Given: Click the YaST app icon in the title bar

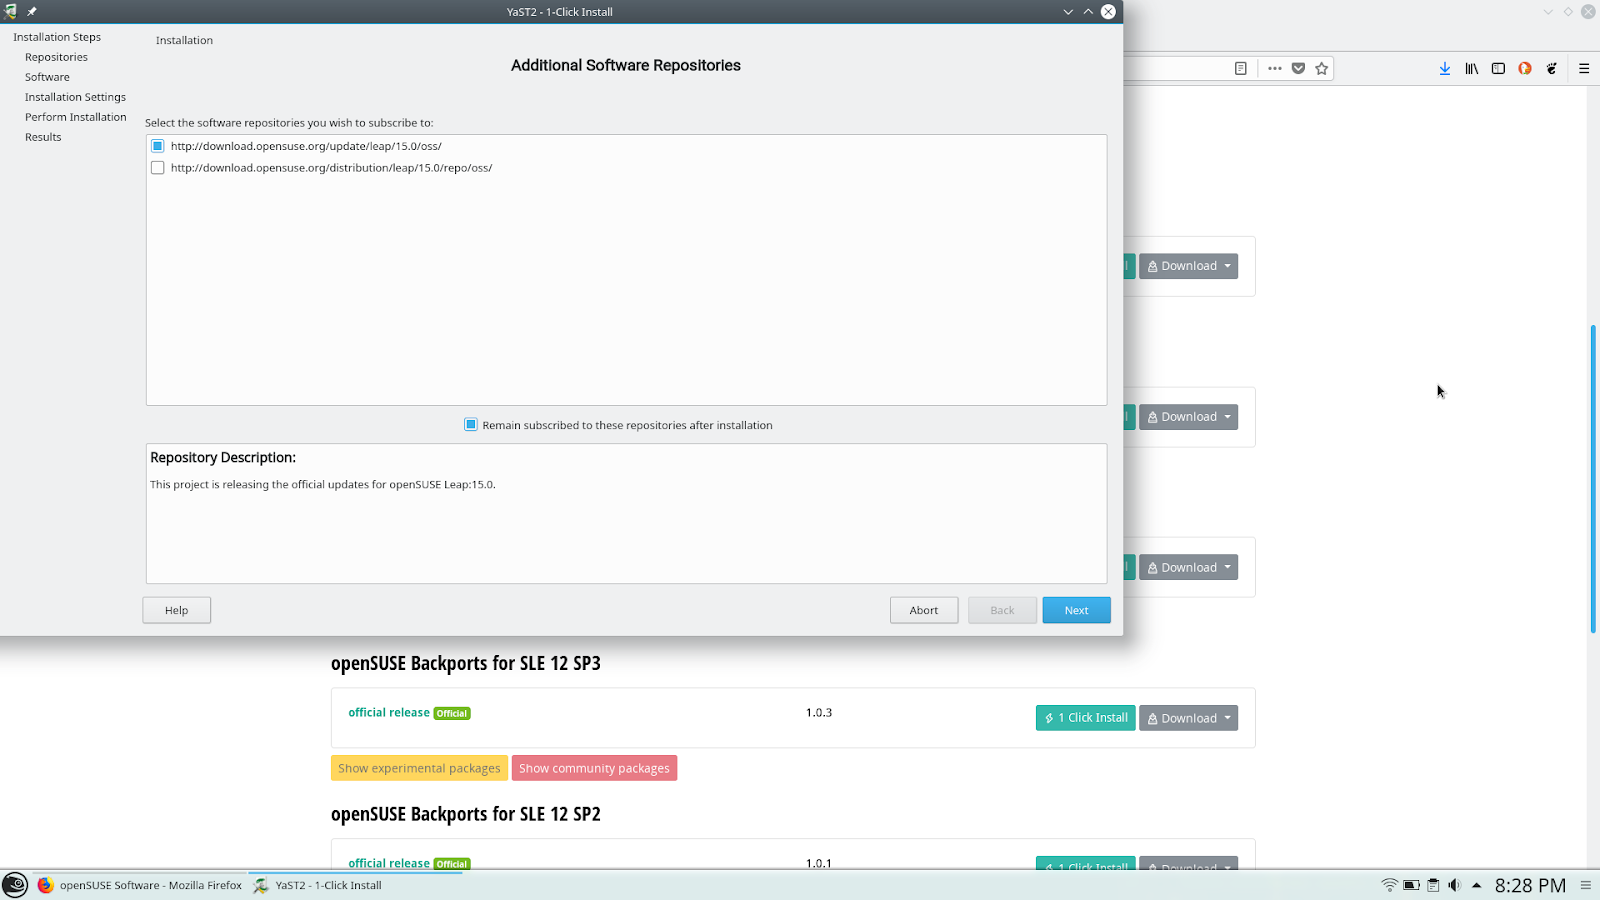Looking at the screenshot, I should (10, 12).
